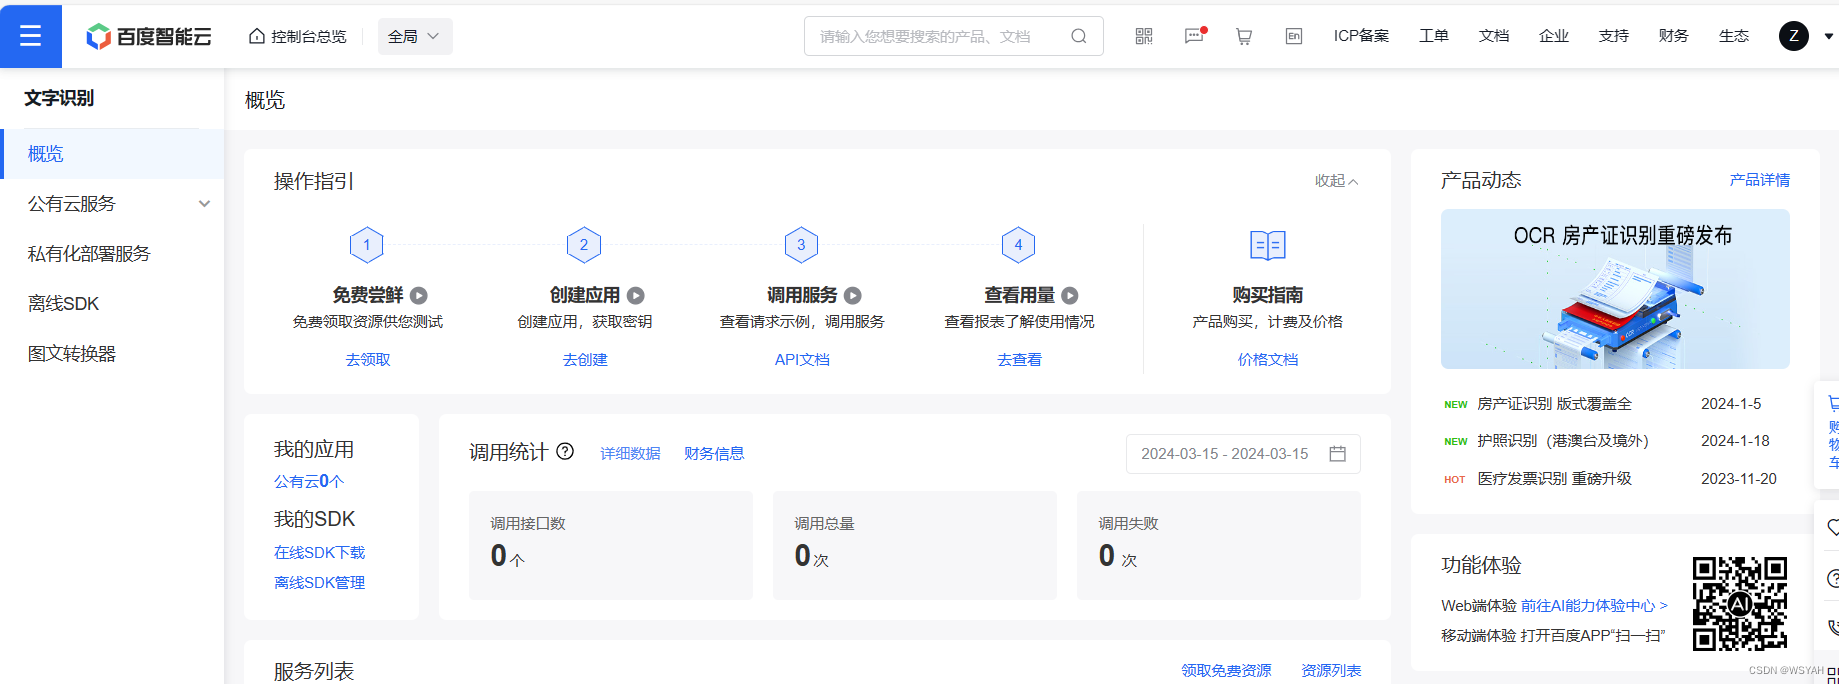Click the 去创建 link
Viewport: 1839px width, 684px height.
coord(585,360)
